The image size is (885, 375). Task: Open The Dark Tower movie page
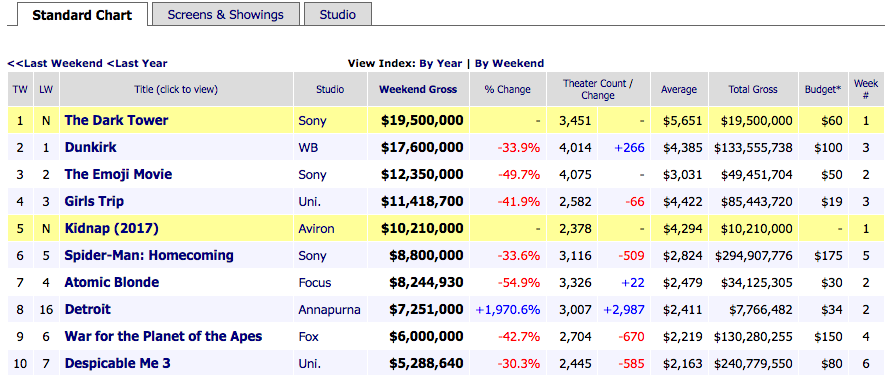[116, 120]
